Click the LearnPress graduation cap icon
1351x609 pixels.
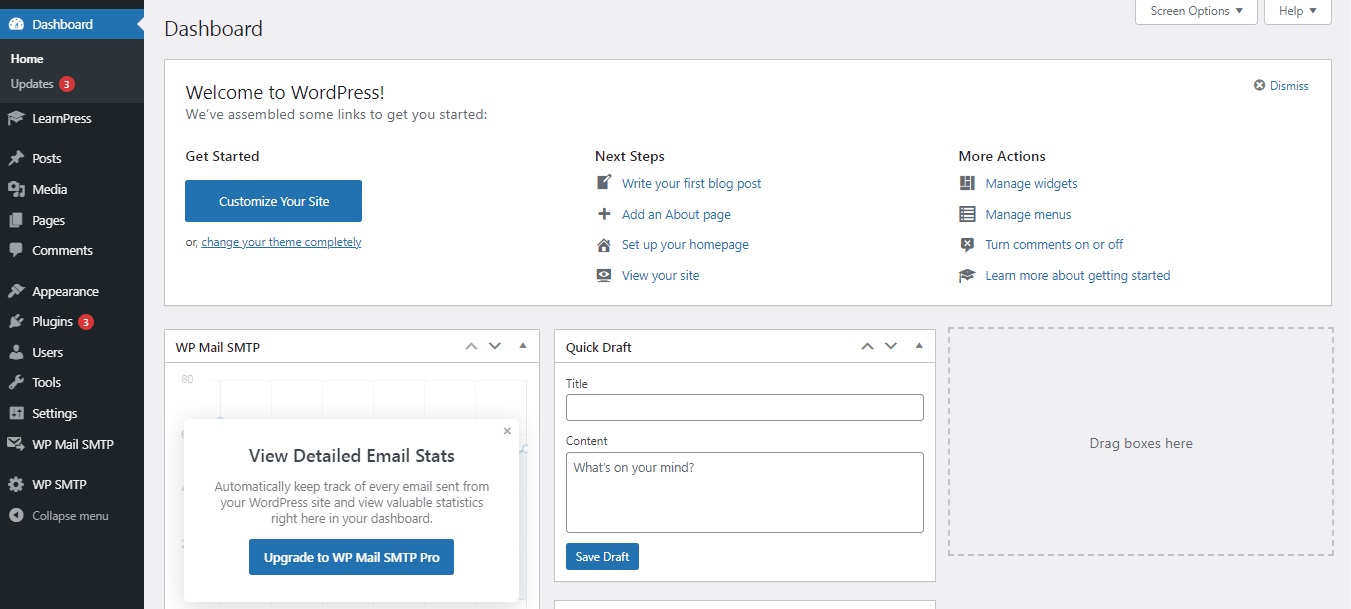tap(16, 118)
